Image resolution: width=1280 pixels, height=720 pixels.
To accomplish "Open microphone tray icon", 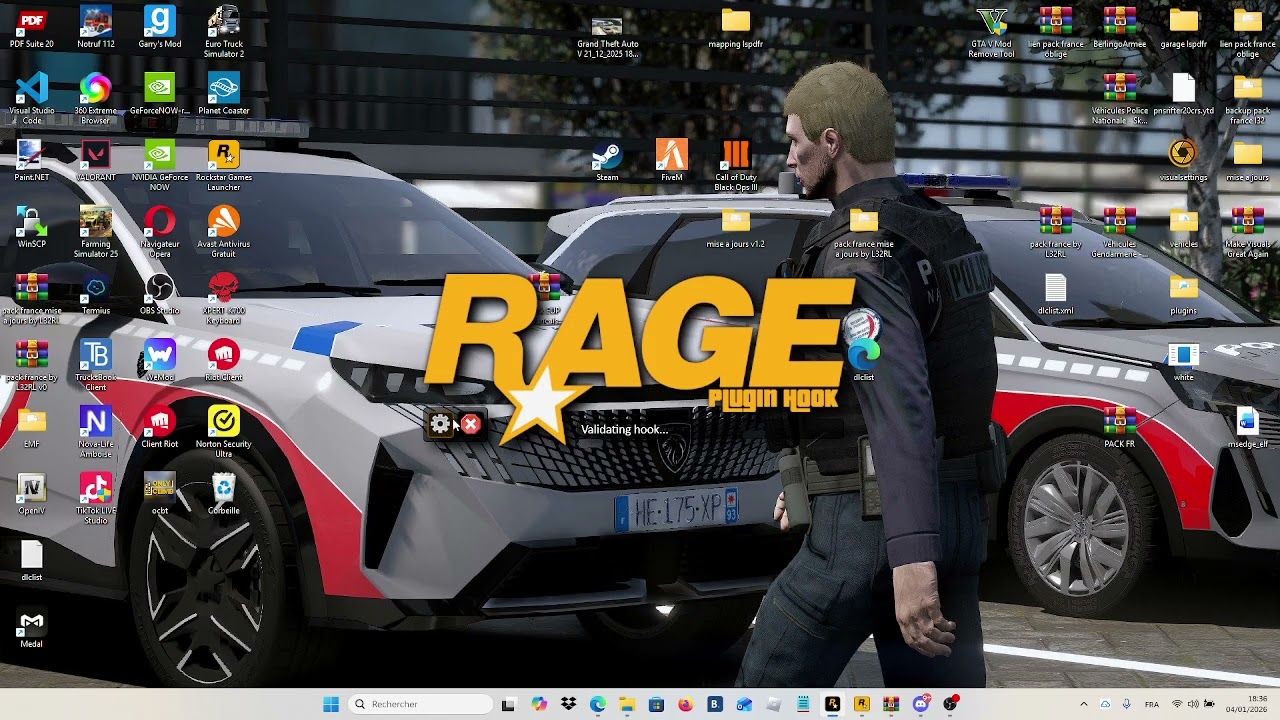I will point(1127,704).
